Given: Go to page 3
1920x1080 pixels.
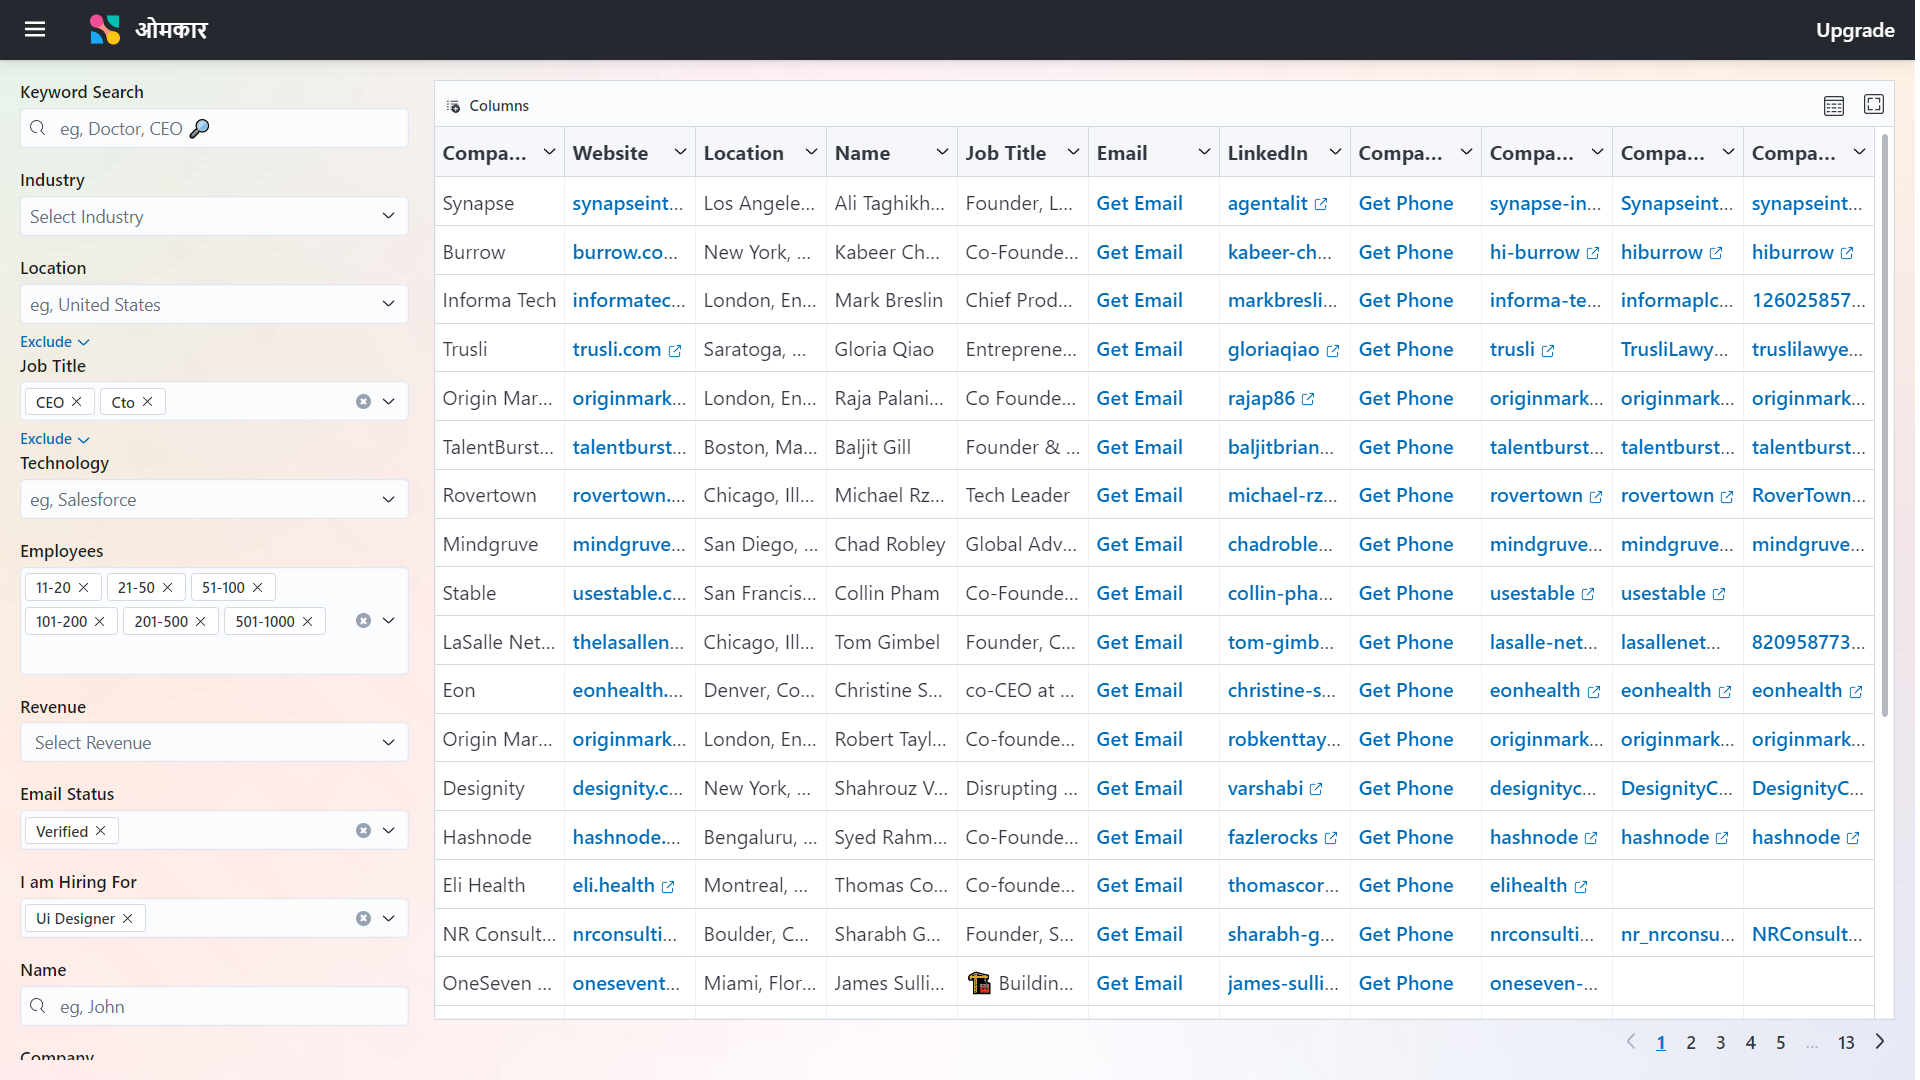Looking at the screenshot, I should [1720, 1043].
